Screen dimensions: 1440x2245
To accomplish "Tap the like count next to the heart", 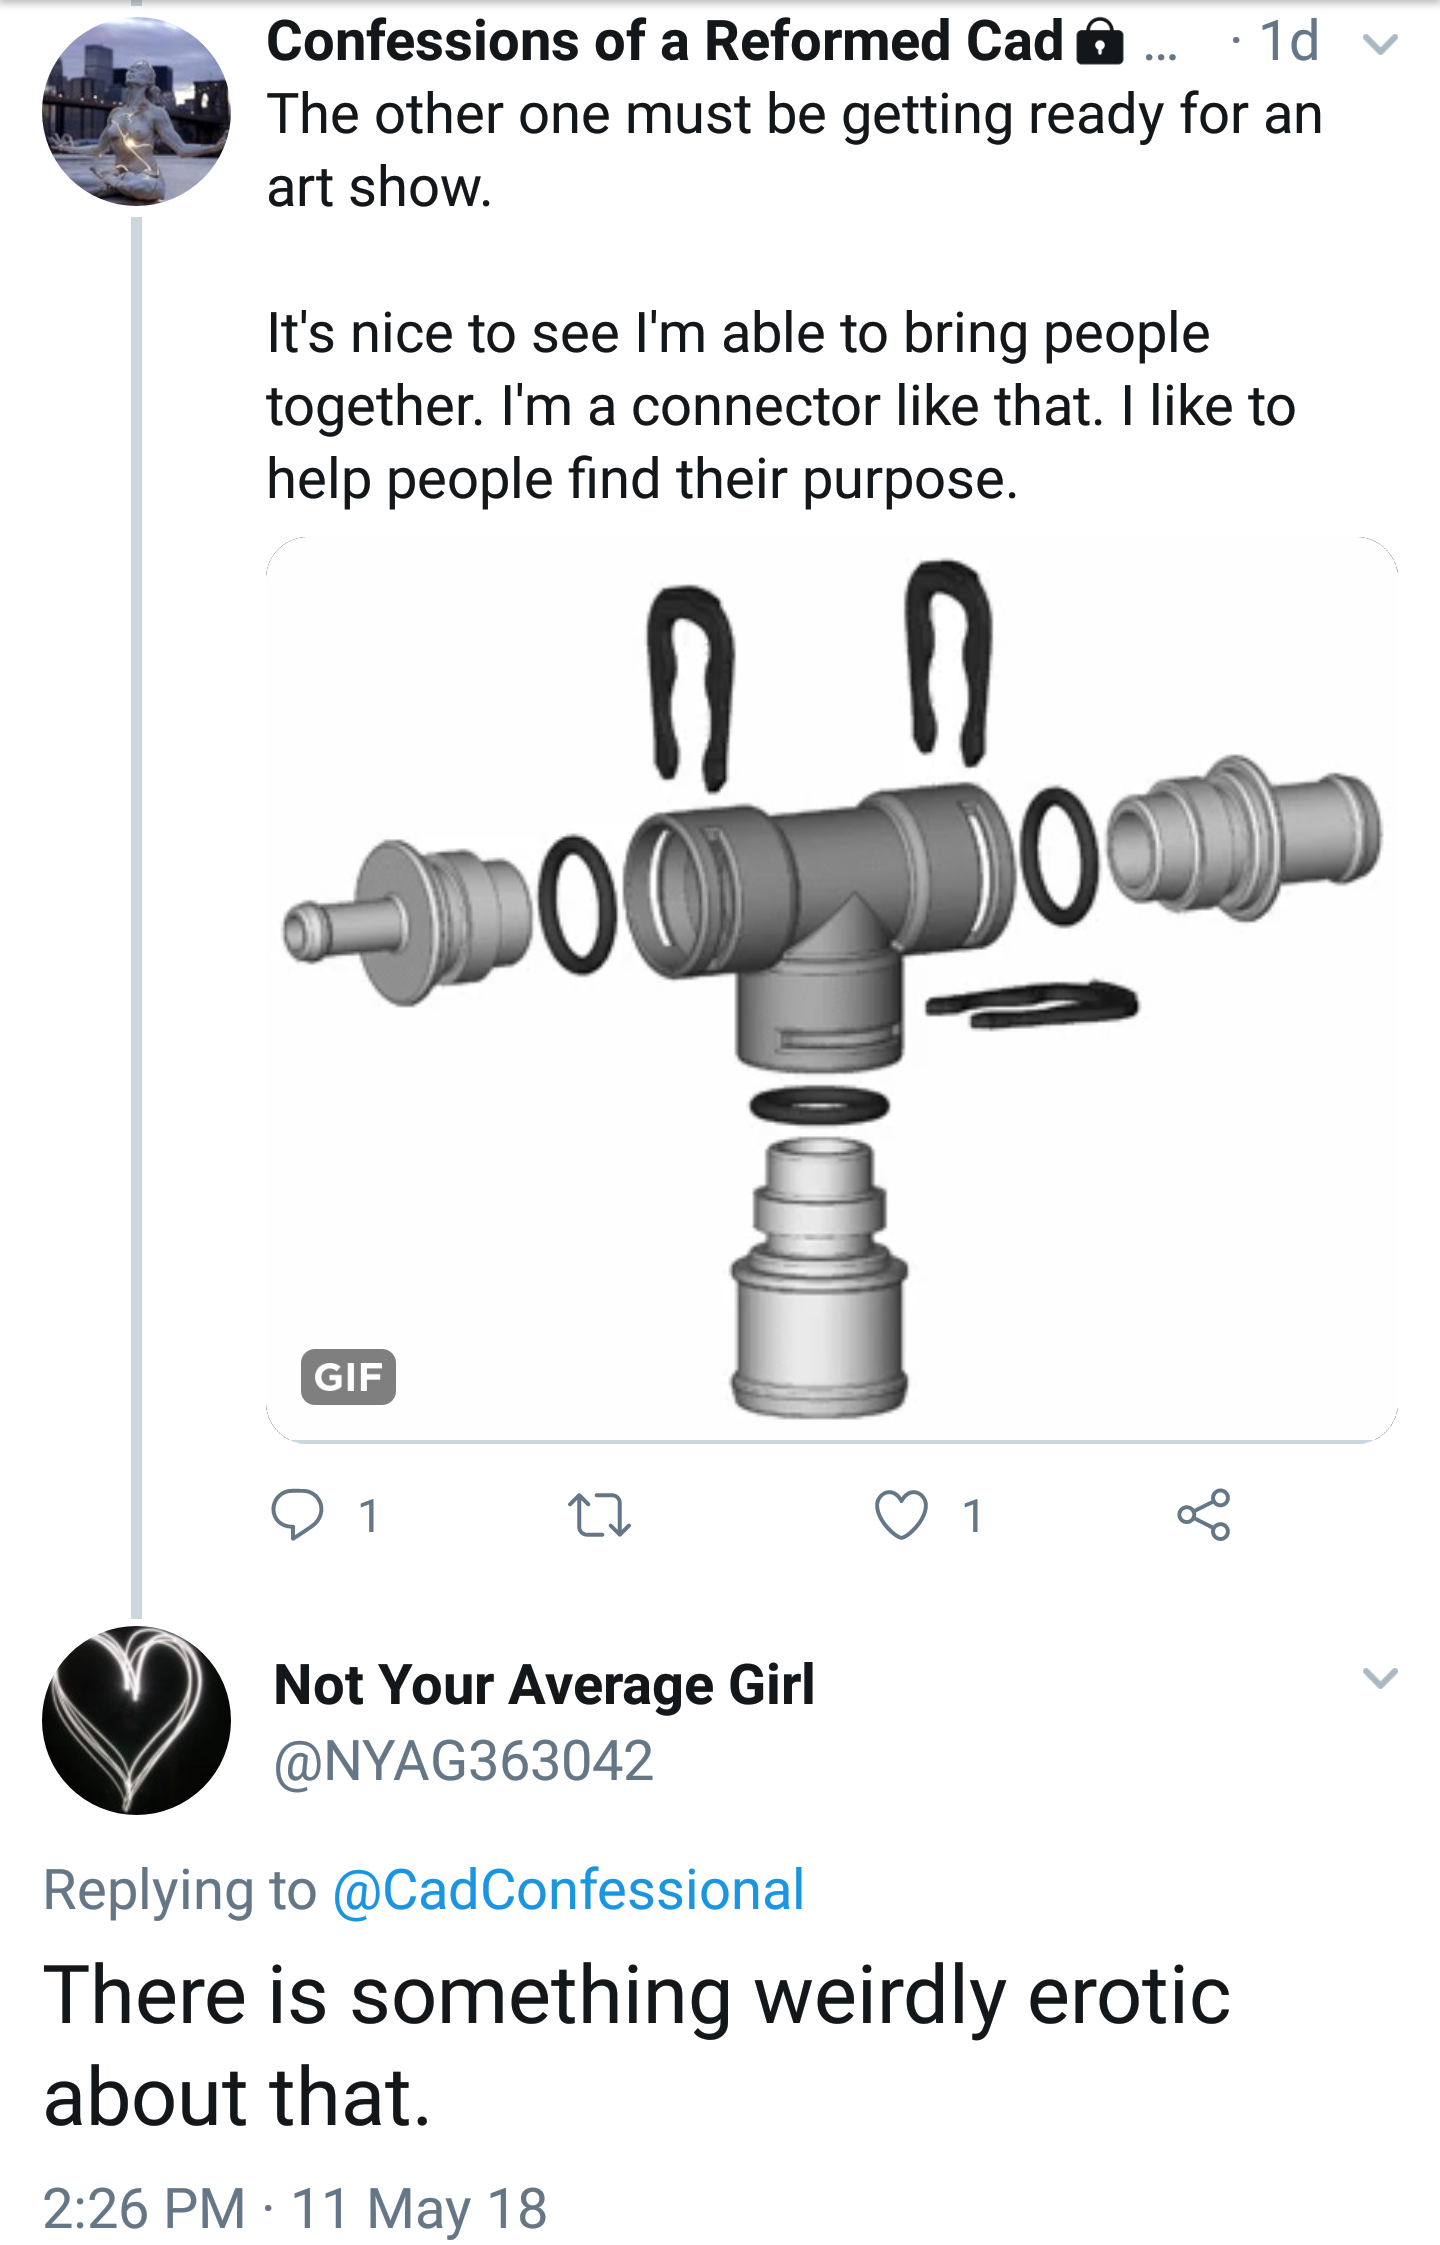I will pyautogui.click(x=972, y=1516).
